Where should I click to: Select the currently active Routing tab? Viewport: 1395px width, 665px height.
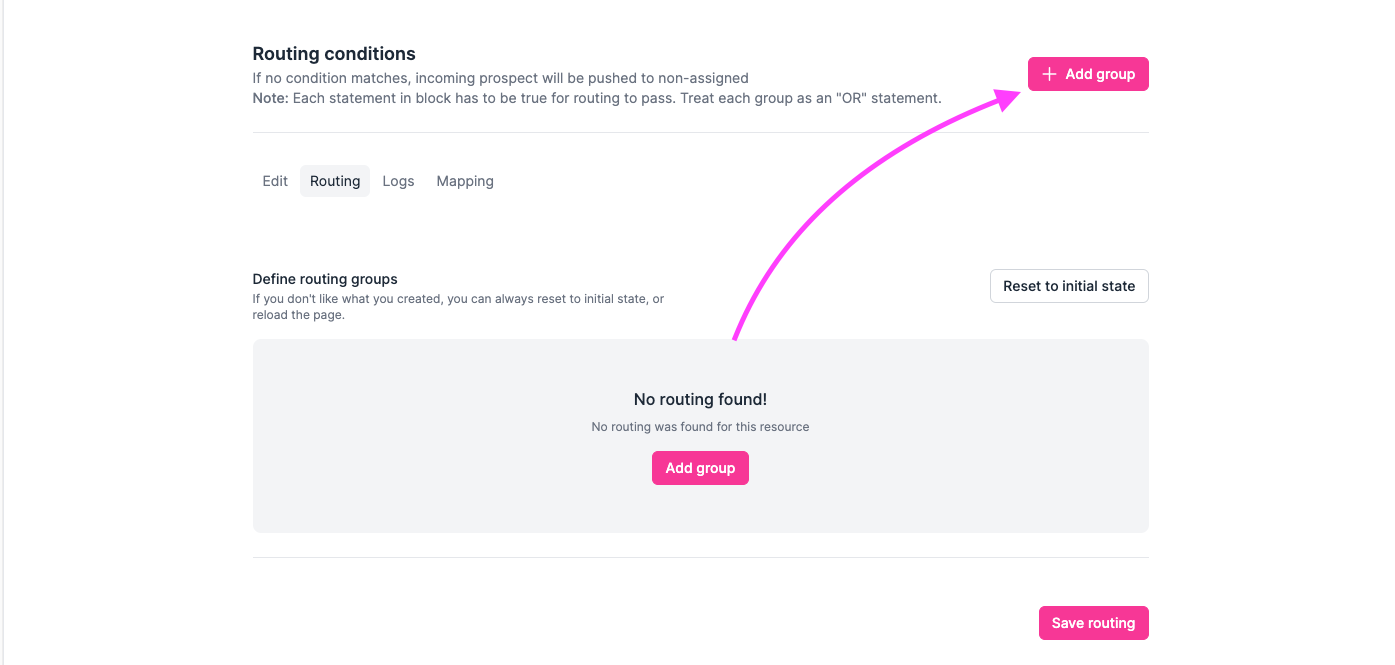[x=334, y=181]
